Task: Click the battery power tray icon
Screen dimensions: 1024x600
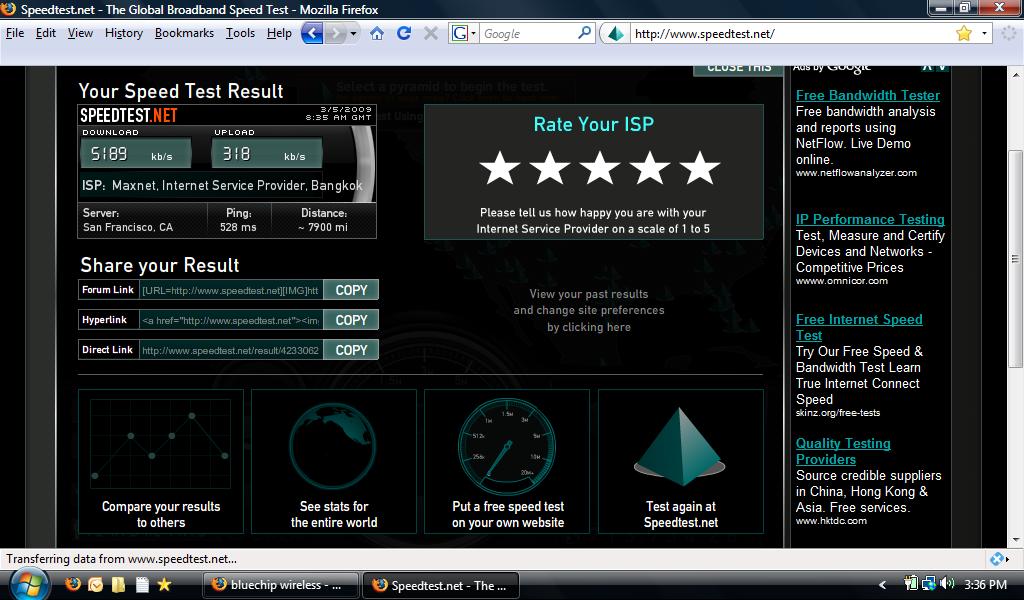Action: [911, 584]
